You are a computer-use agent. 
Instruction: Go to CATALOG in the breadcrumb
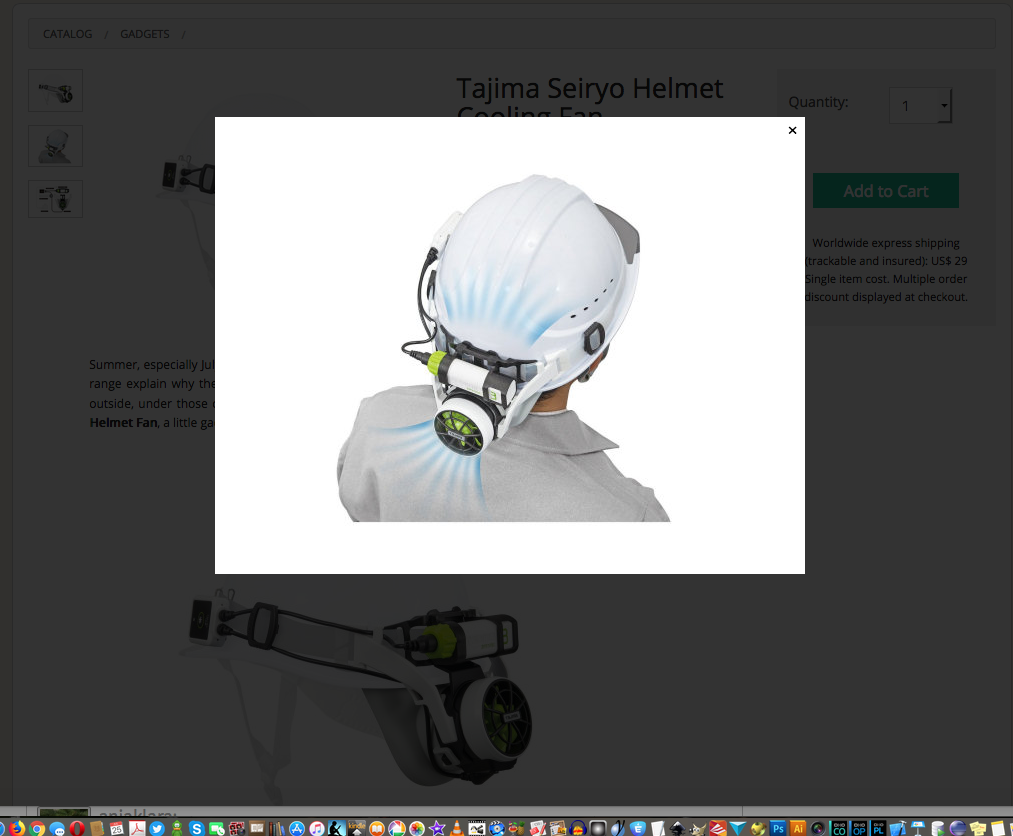68,34
